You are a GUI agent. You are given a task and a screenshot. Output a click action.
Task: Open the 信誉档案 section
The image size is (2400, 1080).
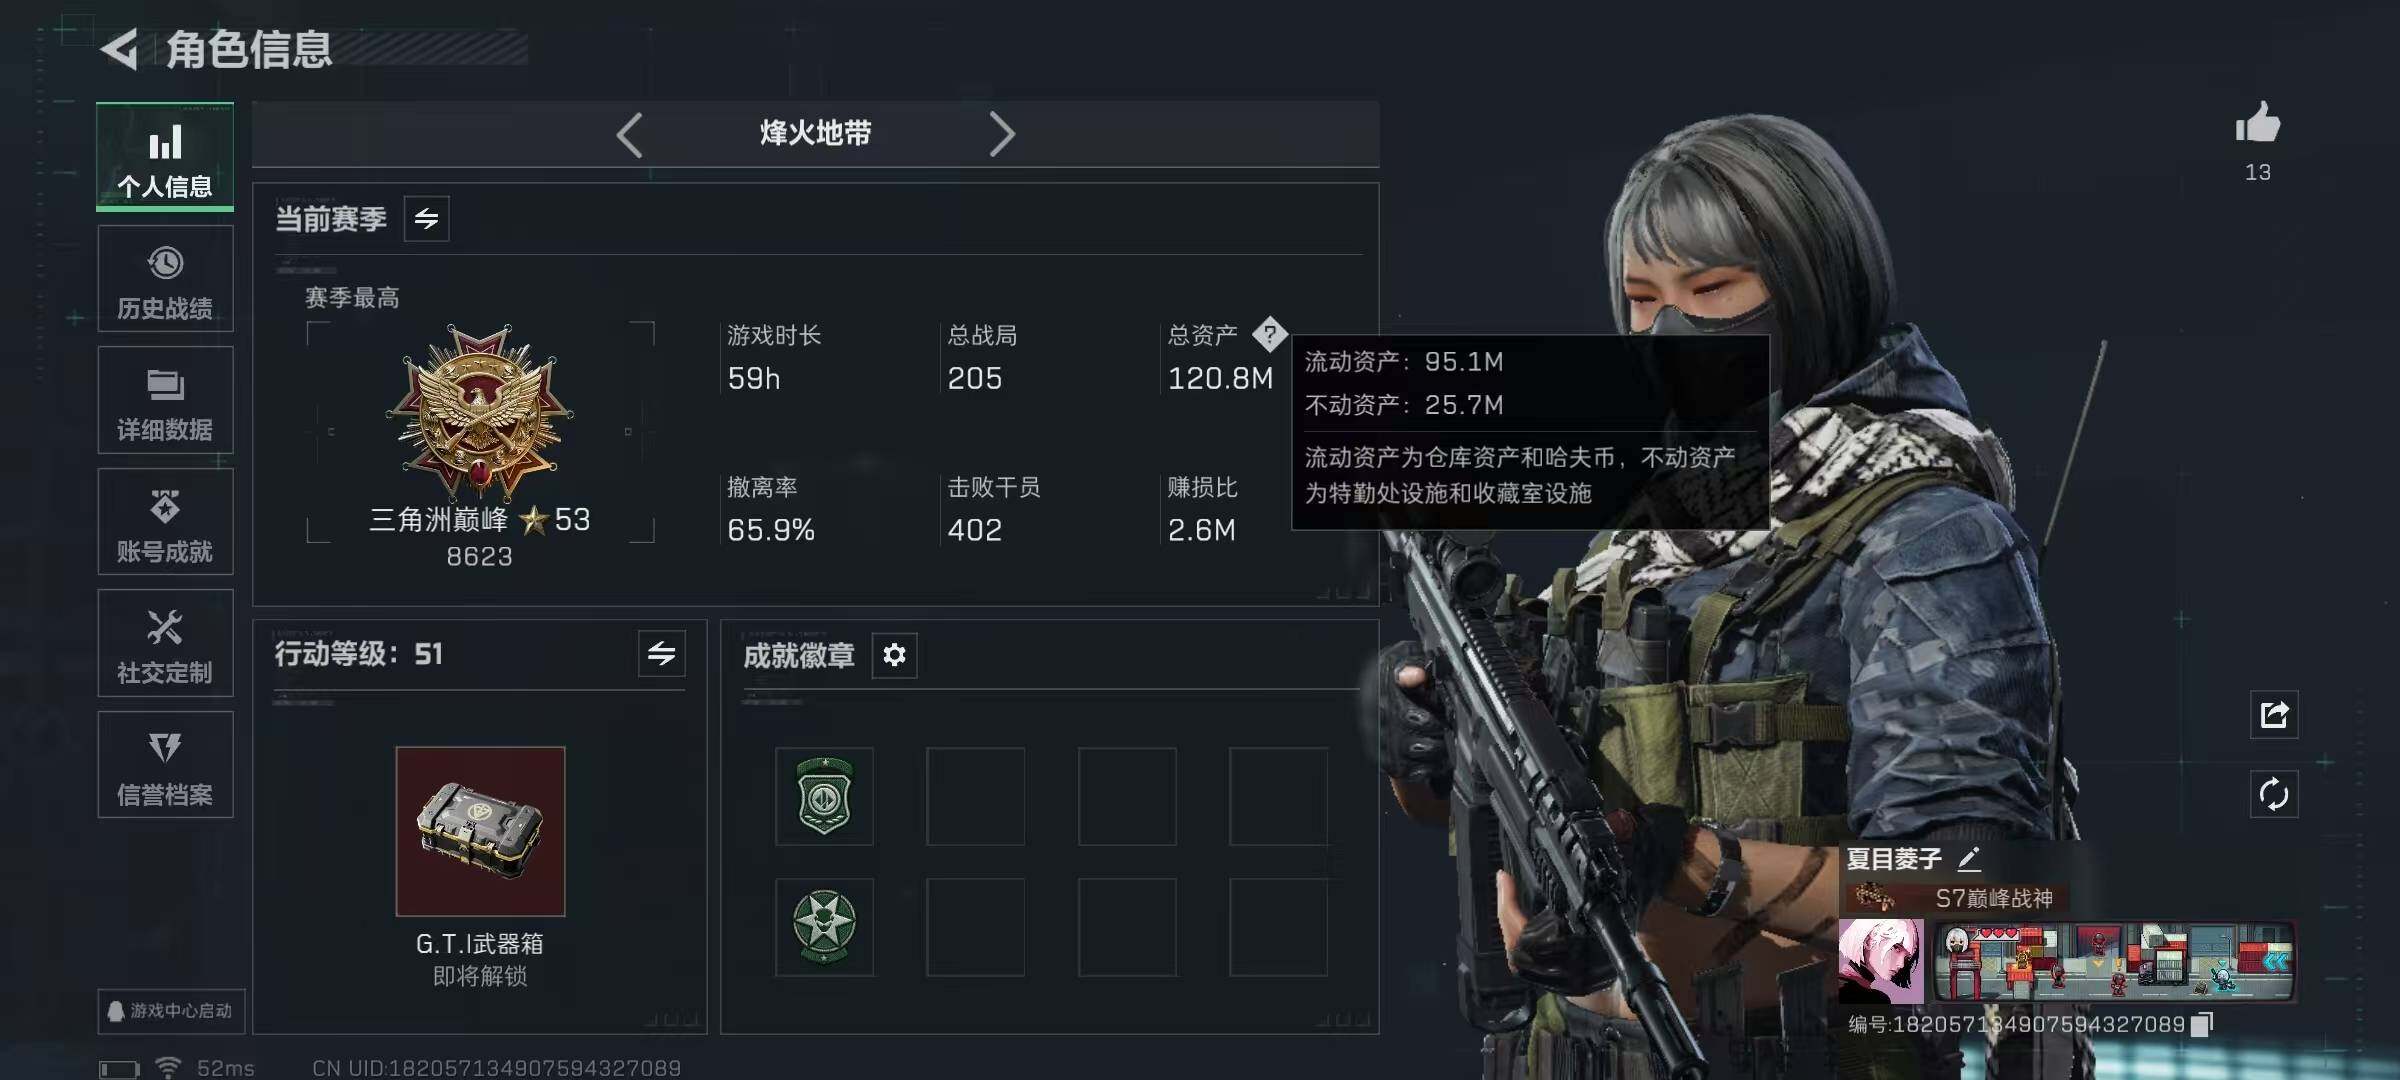tap(165, 765)
